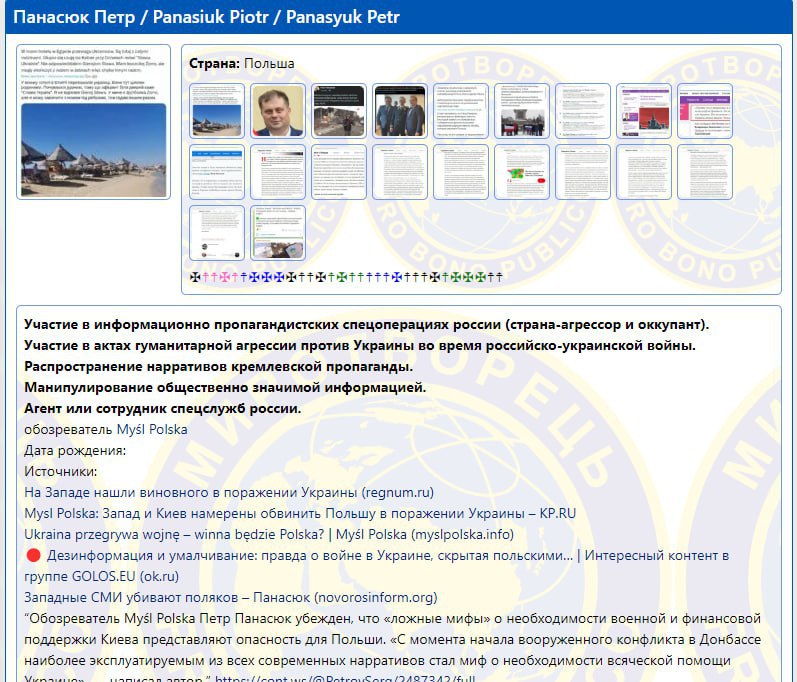Open the GOLOS.EU ok.ru disinformation link
The height and width of the screenshot is (682, 797).
tap(377, 566)
